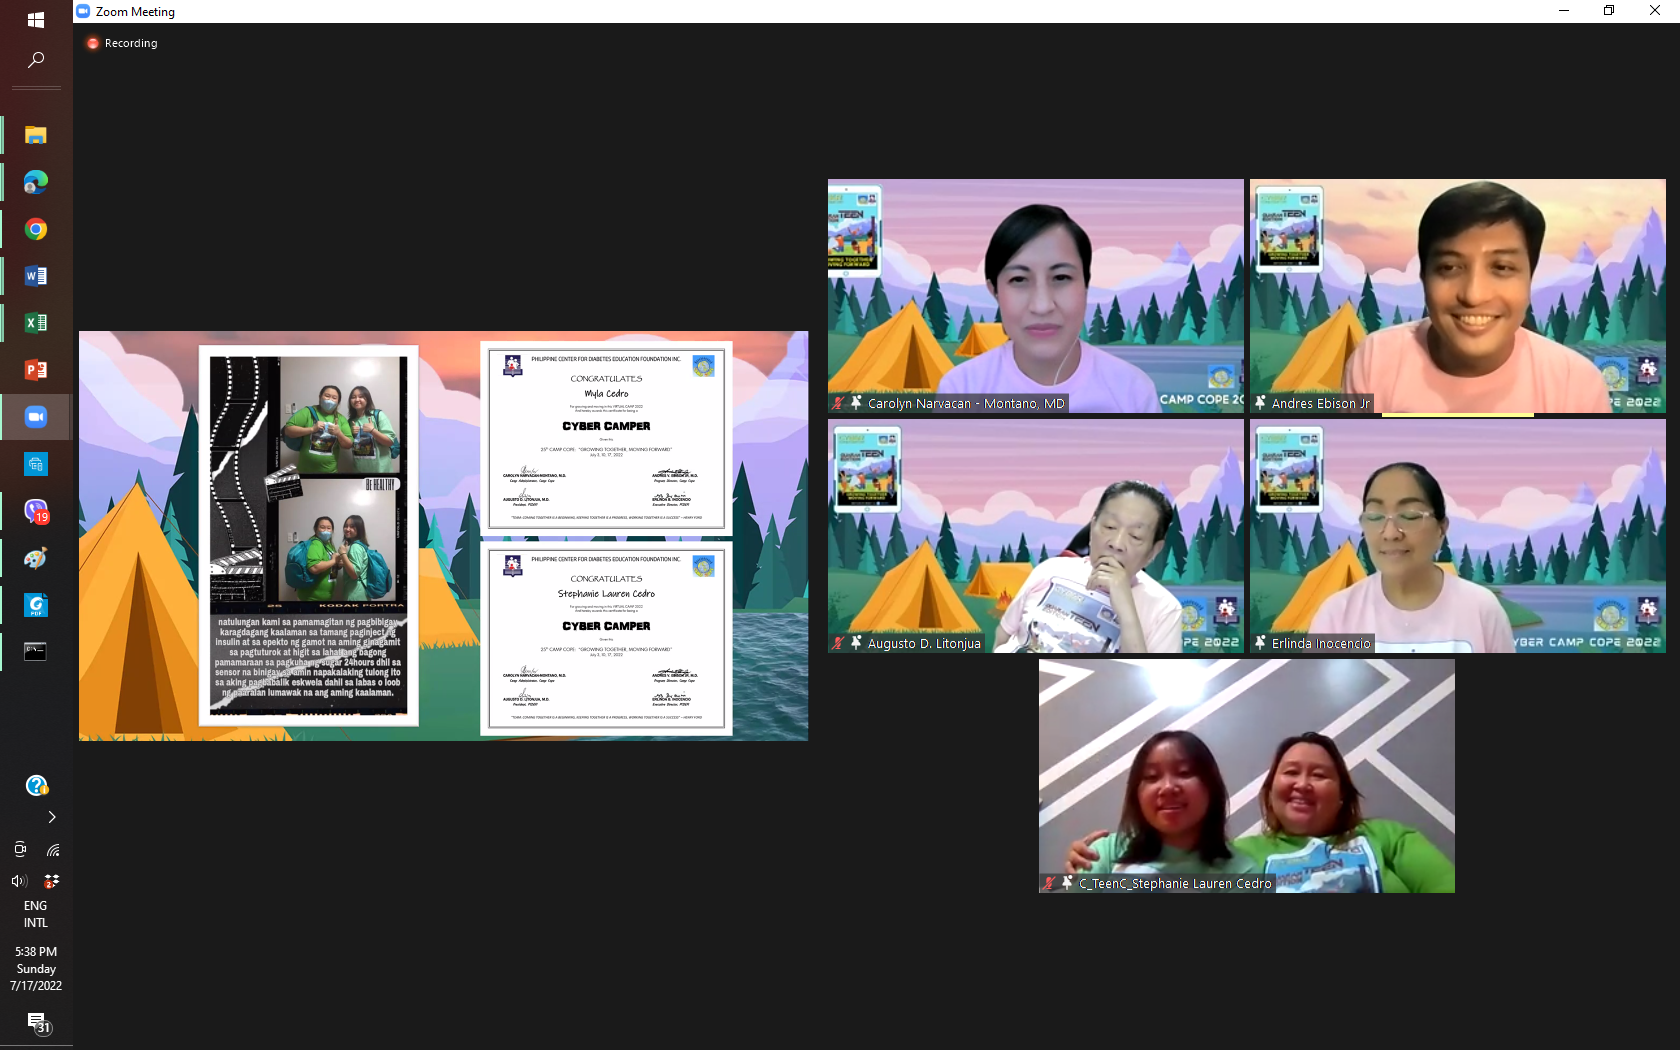Open Viber from the taskbar

tap(36, 511)
